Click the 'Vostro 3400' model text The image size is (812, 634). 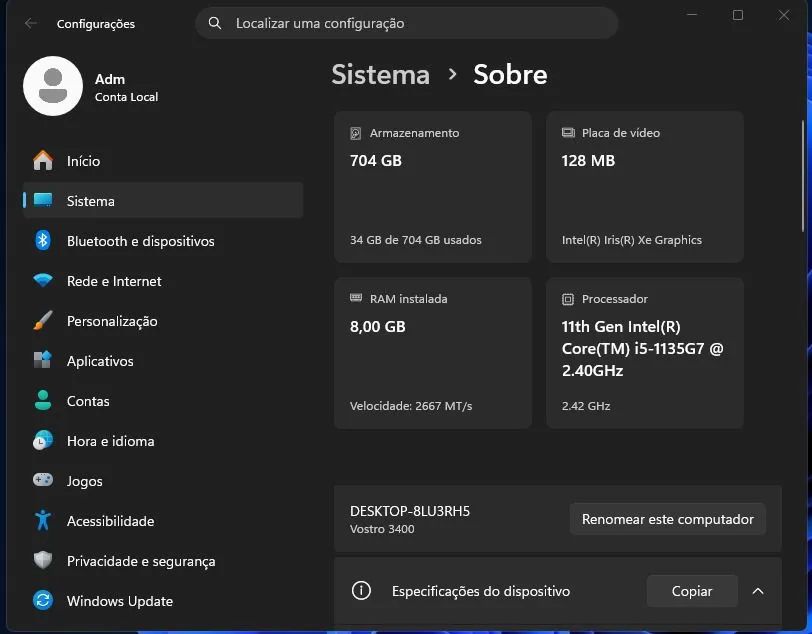tap(382, 529)
